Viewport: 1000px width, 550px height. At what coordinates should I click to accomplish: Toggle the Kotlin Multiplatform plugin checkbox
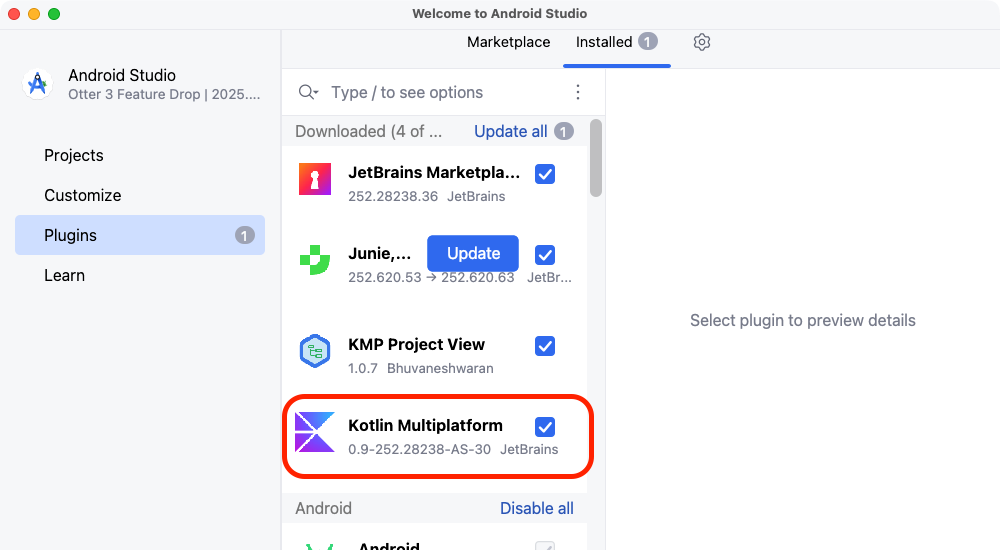pyautogui.click(x=545, y=427)
